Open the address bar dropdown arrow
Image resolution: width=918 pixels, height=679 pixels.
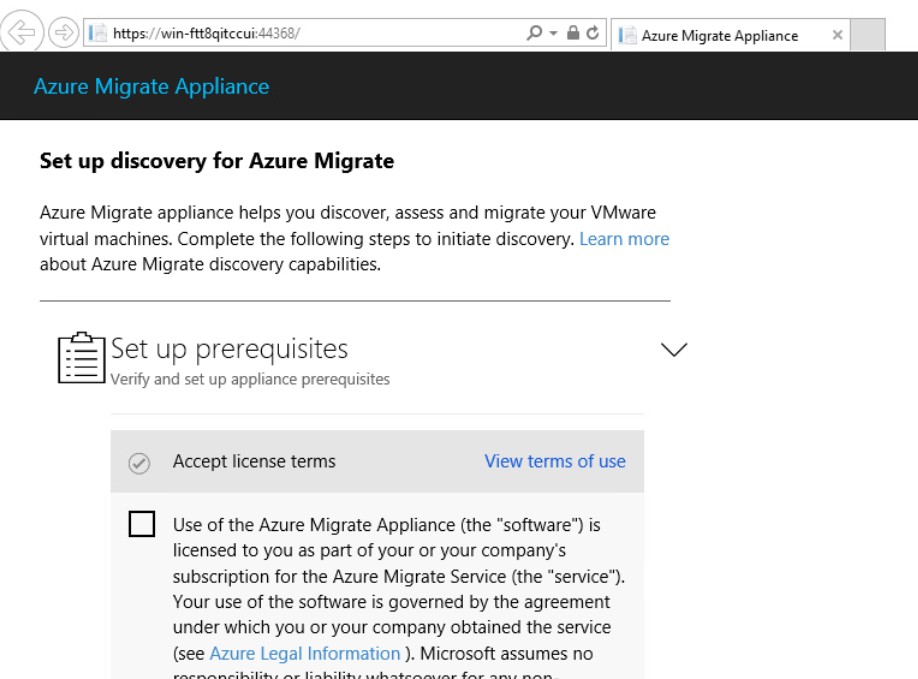point(553,33)
